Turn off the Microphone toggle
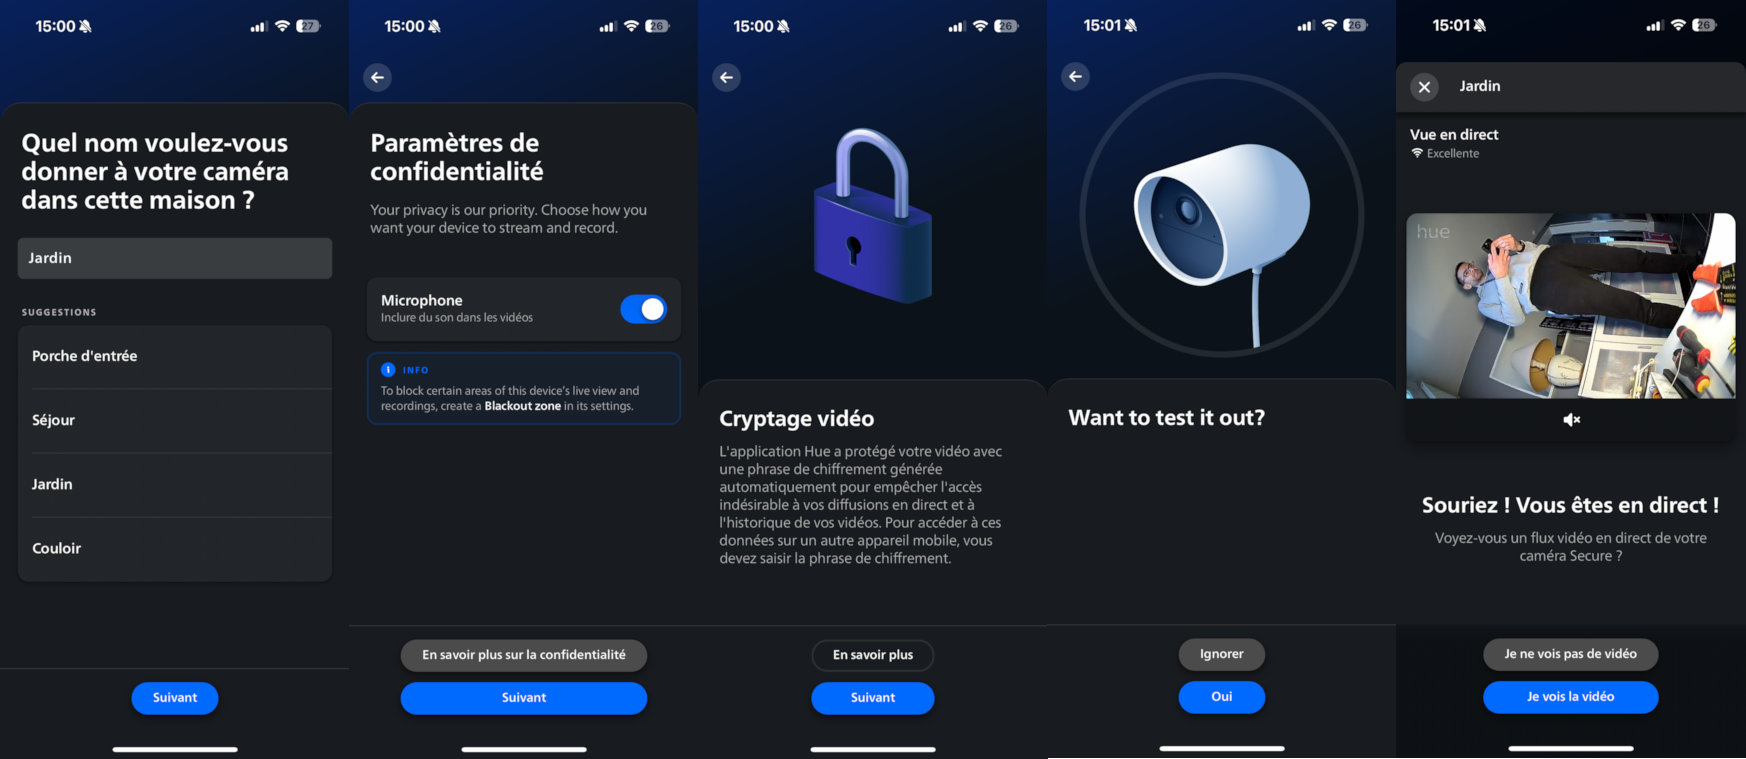 tap(643, 309)
